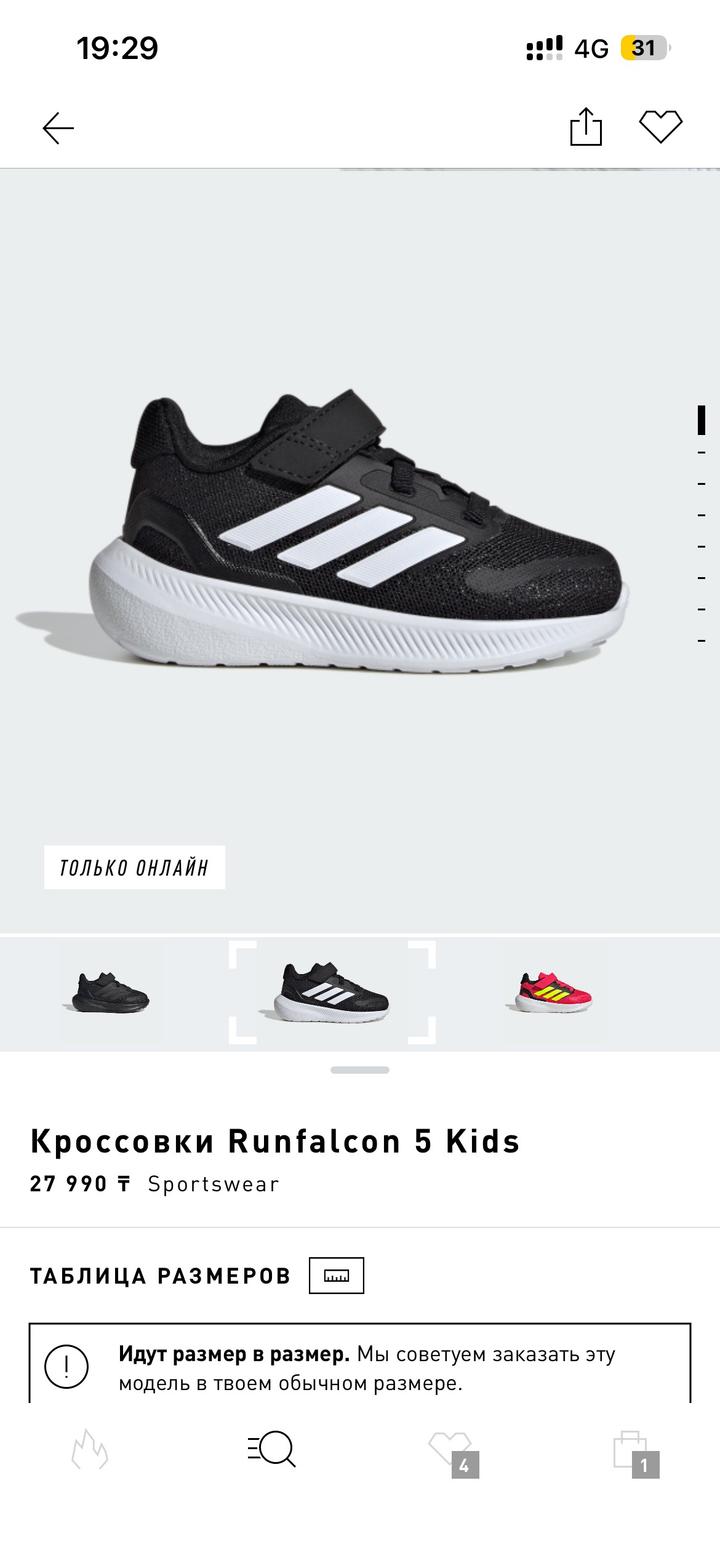Add product to wishlist with heart icon
This screenshot has height=1558, width=720.
tap(661, 127)
